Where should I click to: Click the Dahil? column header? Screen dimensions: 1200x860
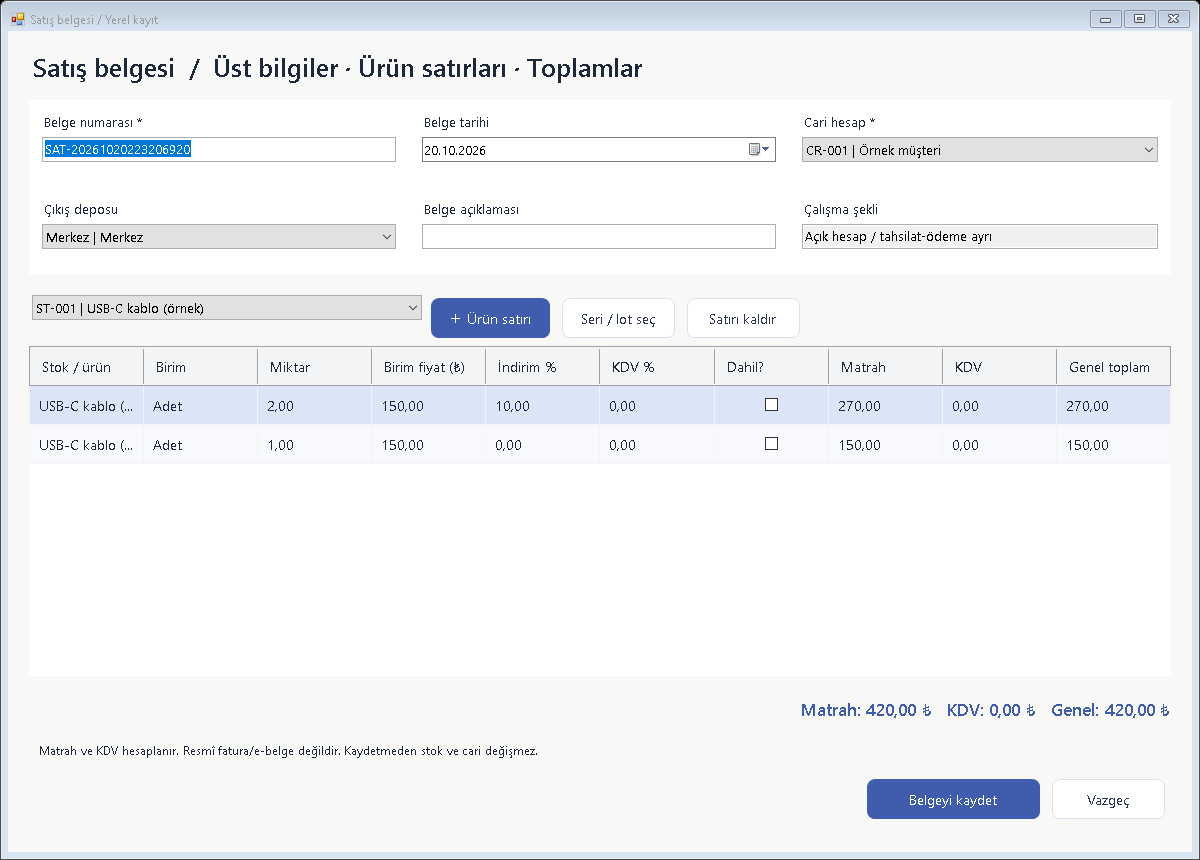pos(771,367)
